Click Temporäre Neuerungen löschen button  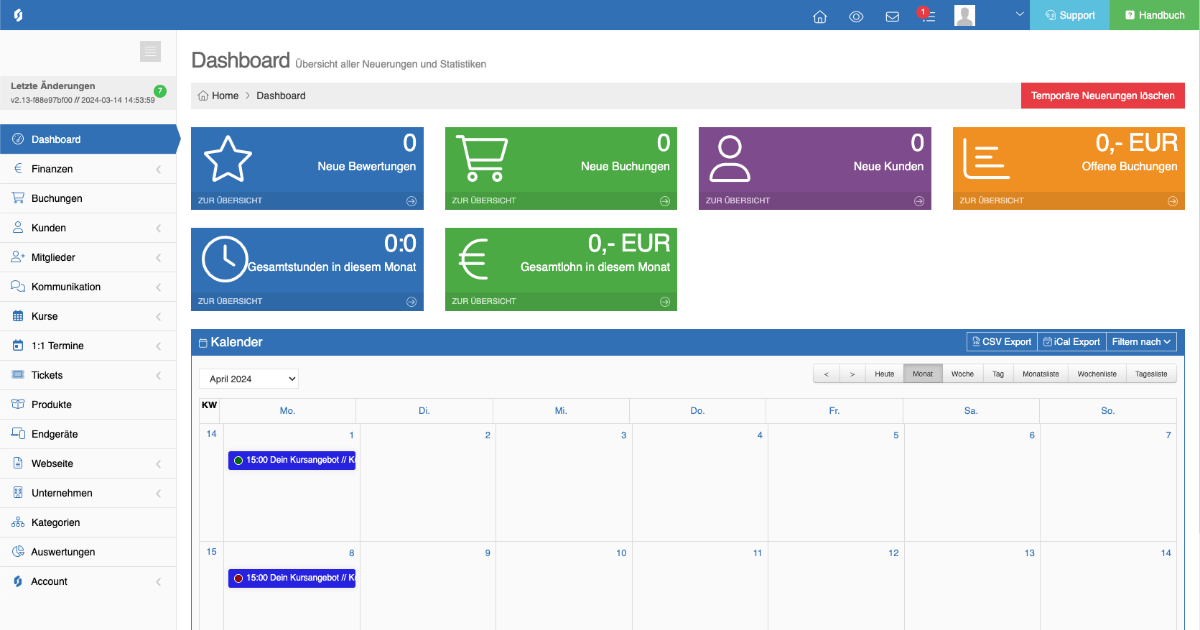pos(1102,95)
